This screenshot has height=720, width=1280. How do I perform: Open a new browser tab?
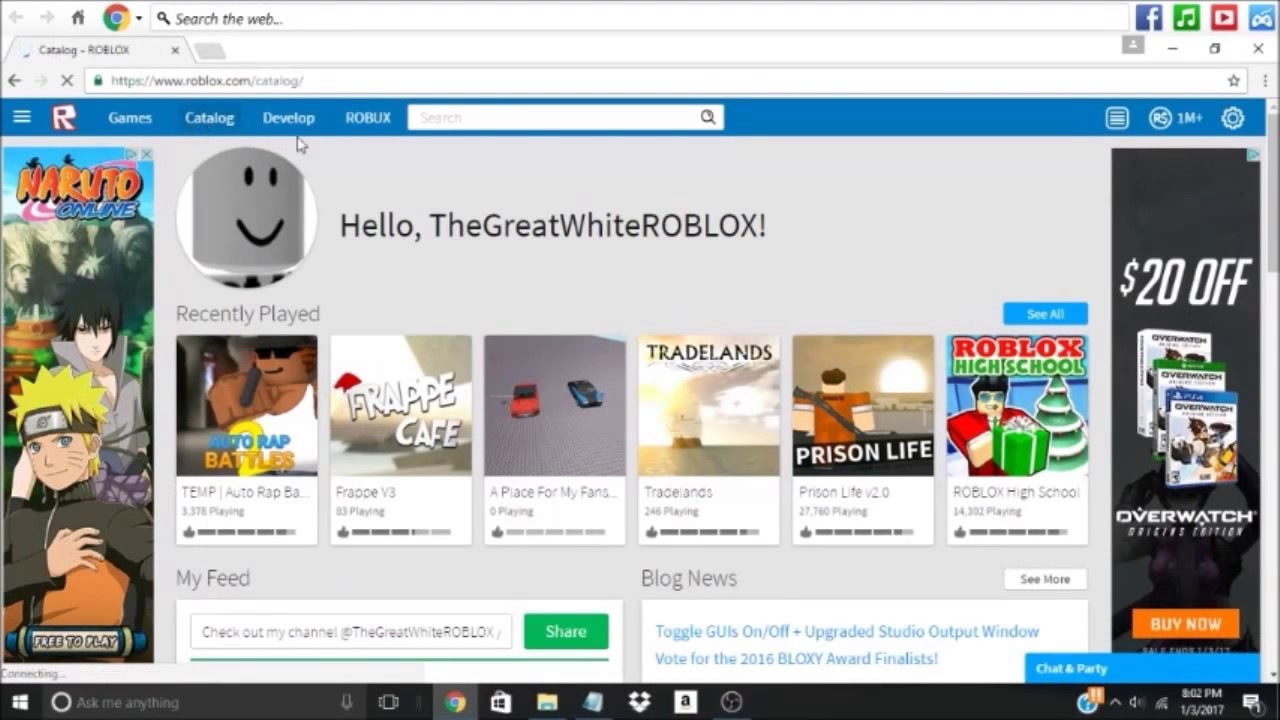pos(210,51)
